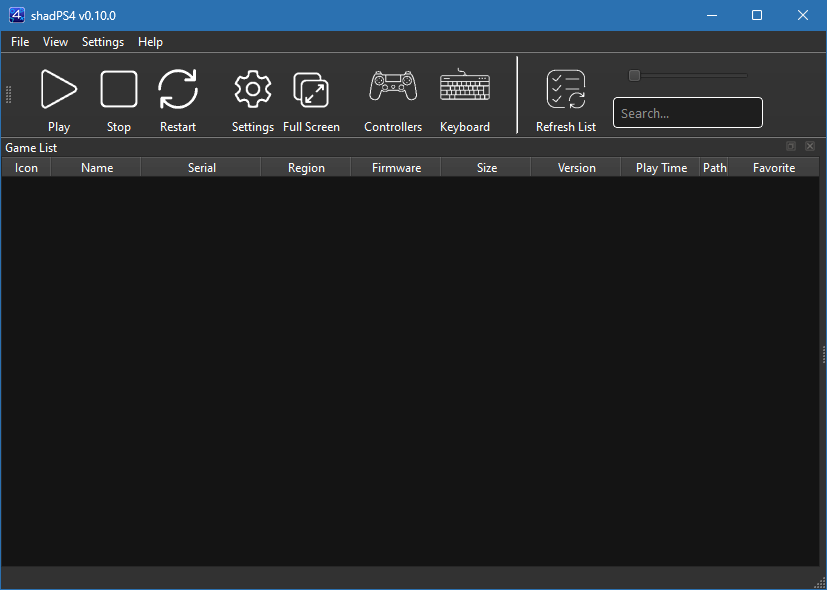Sort by the Play Time column header
Image resolution: width=827 pixels, height=590 pixels.
coord(661,168)
